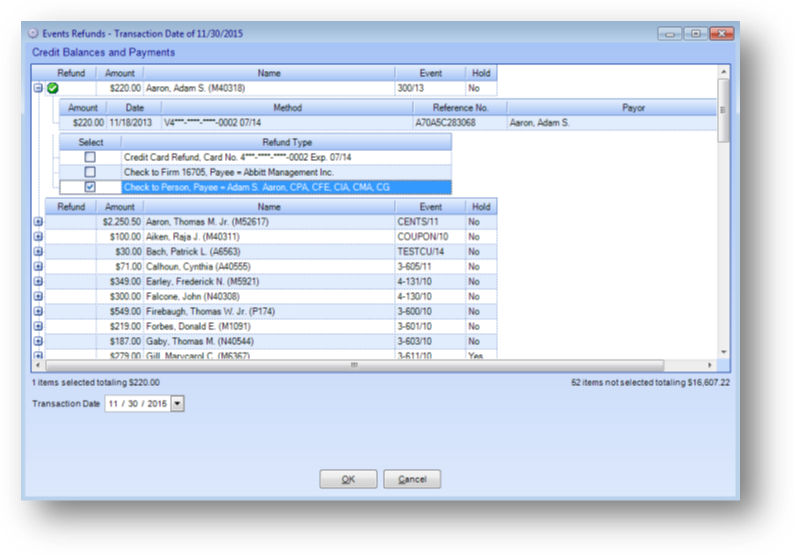This screenshot has height=554, width=795.
Task: Click the $349.00 amount cell
Action: (120, 282)
